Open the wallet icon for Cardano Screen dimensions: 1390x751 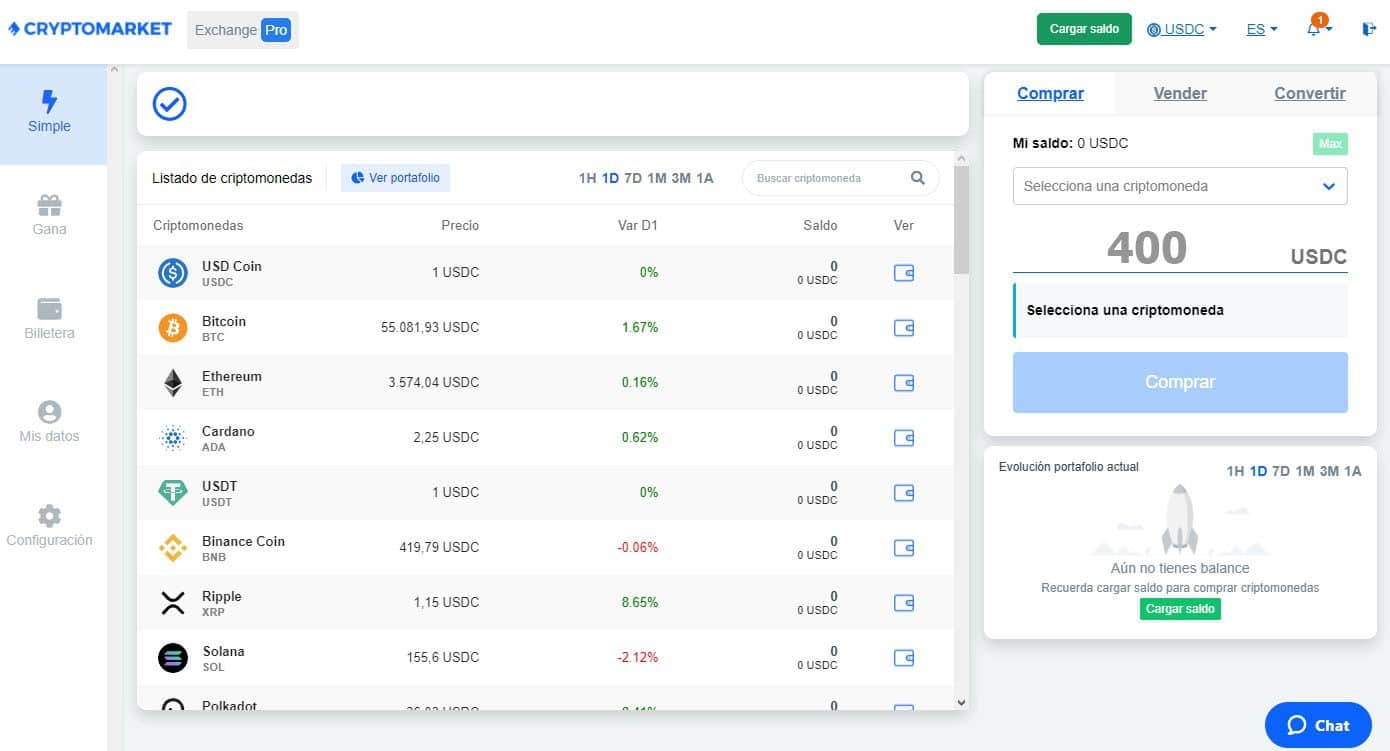904,437
